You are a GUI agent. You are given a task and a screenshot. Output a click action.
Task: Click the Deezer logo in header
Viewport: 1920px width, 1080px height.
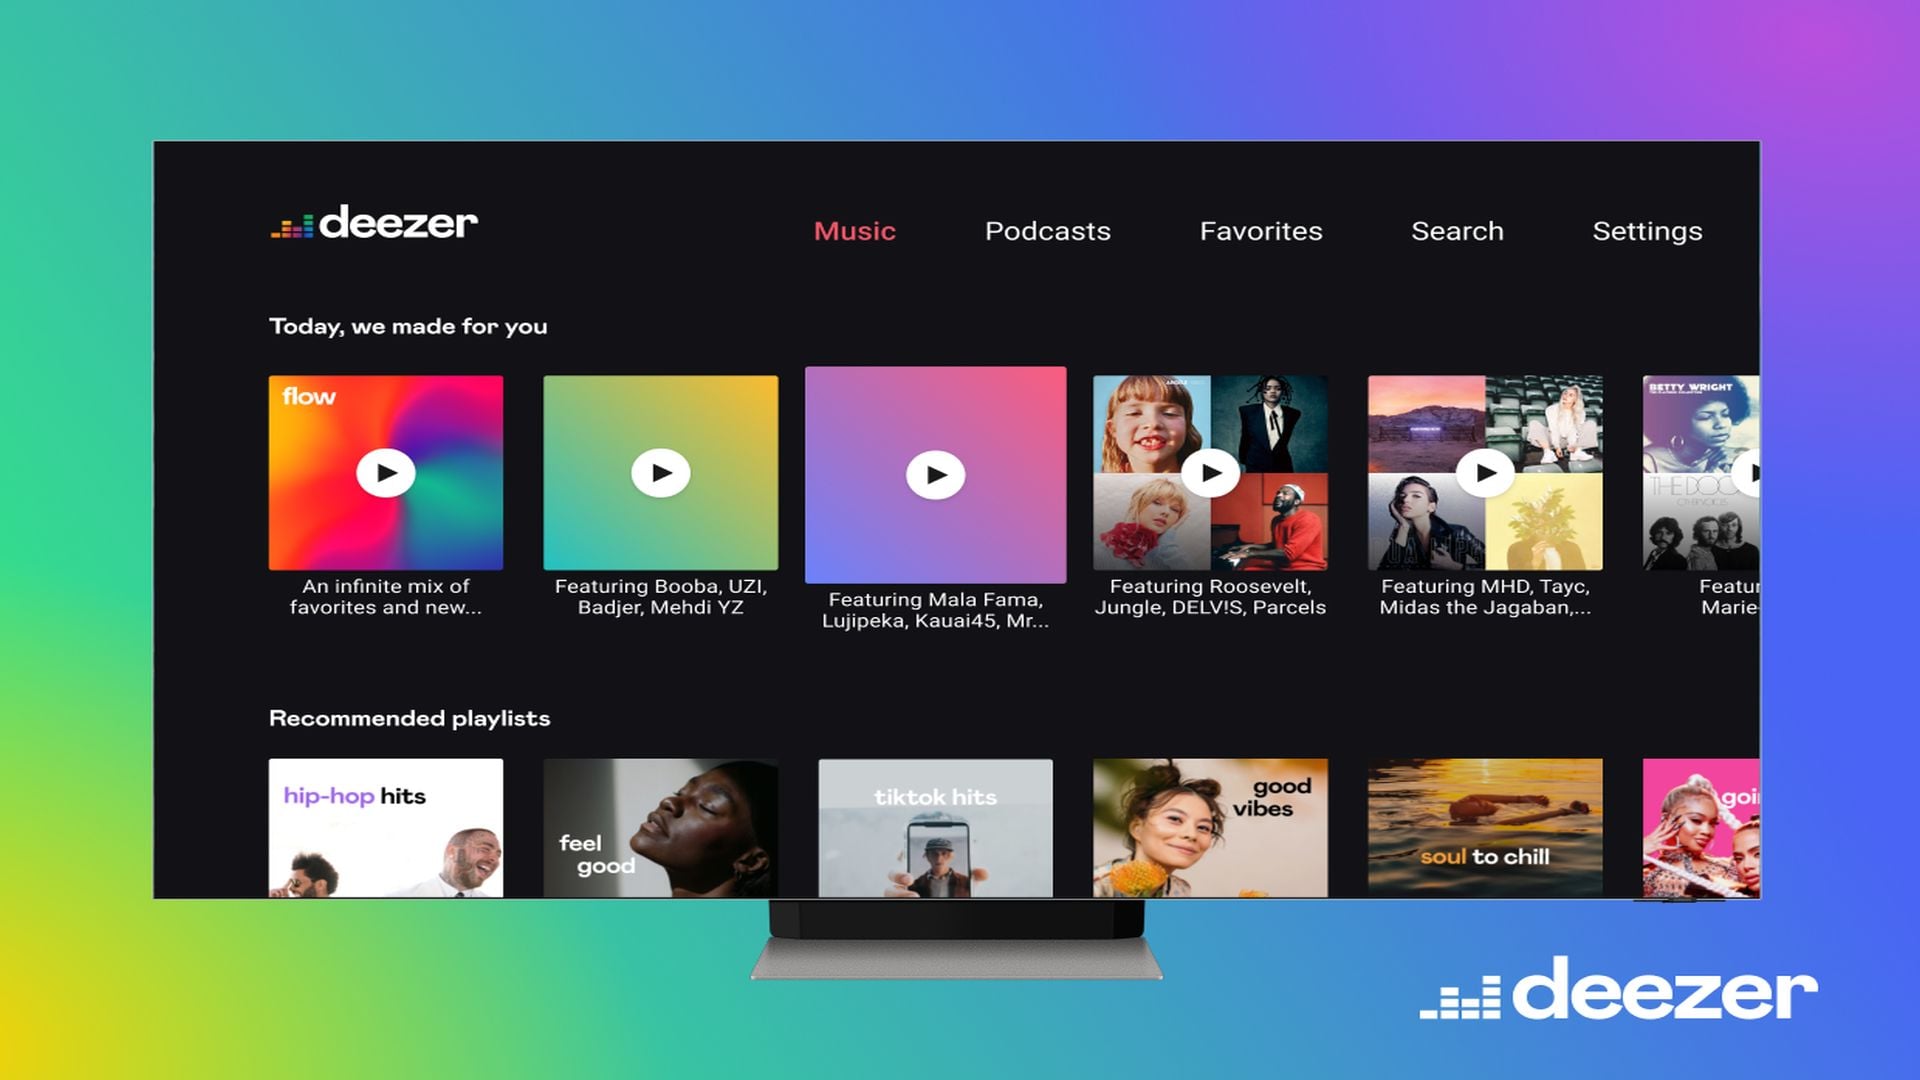point(374,223)
